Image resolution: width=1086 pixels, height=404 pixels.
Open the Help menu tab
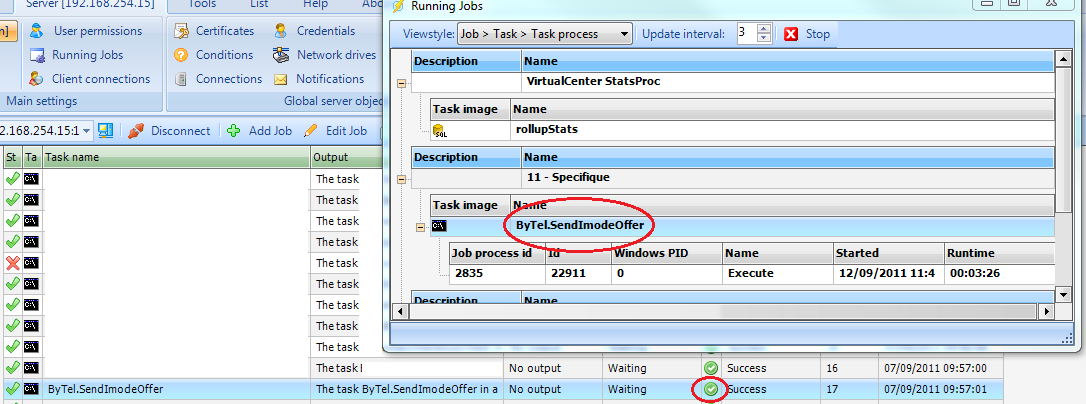pos(315,4)
